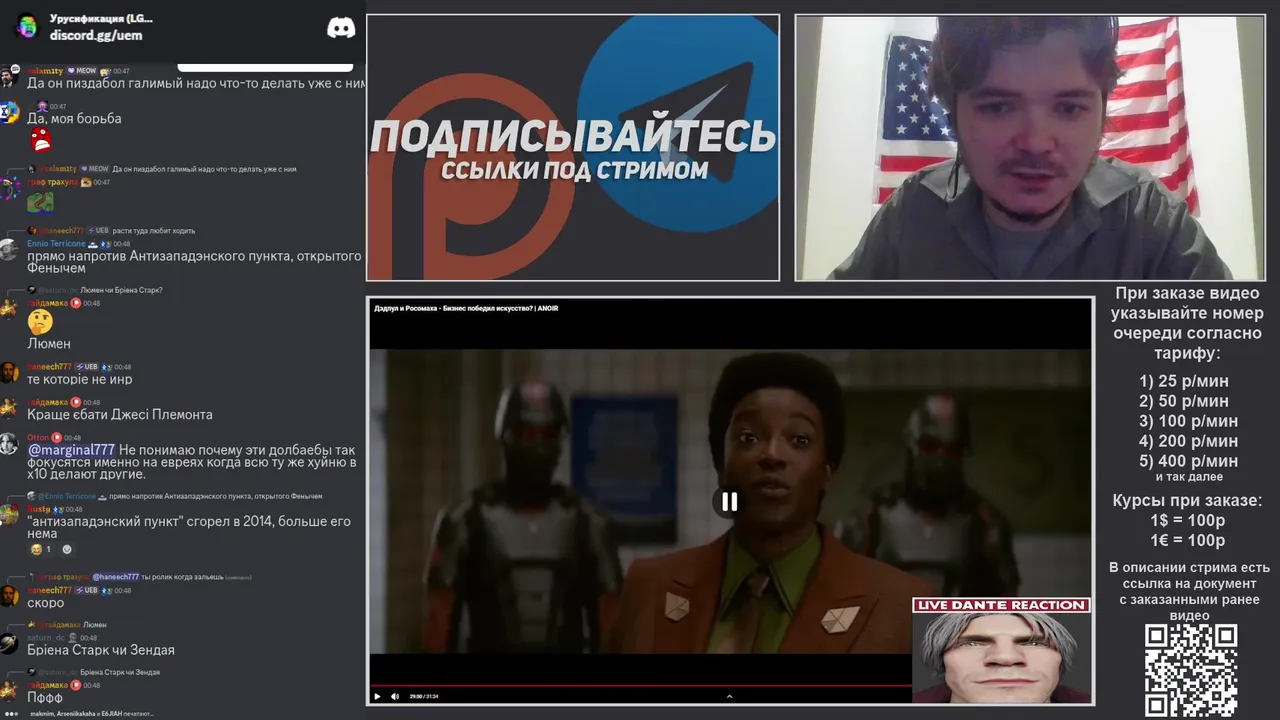Screen dimensions: 1280x720
Task: Click the Otton username
Action: point(38,438)
